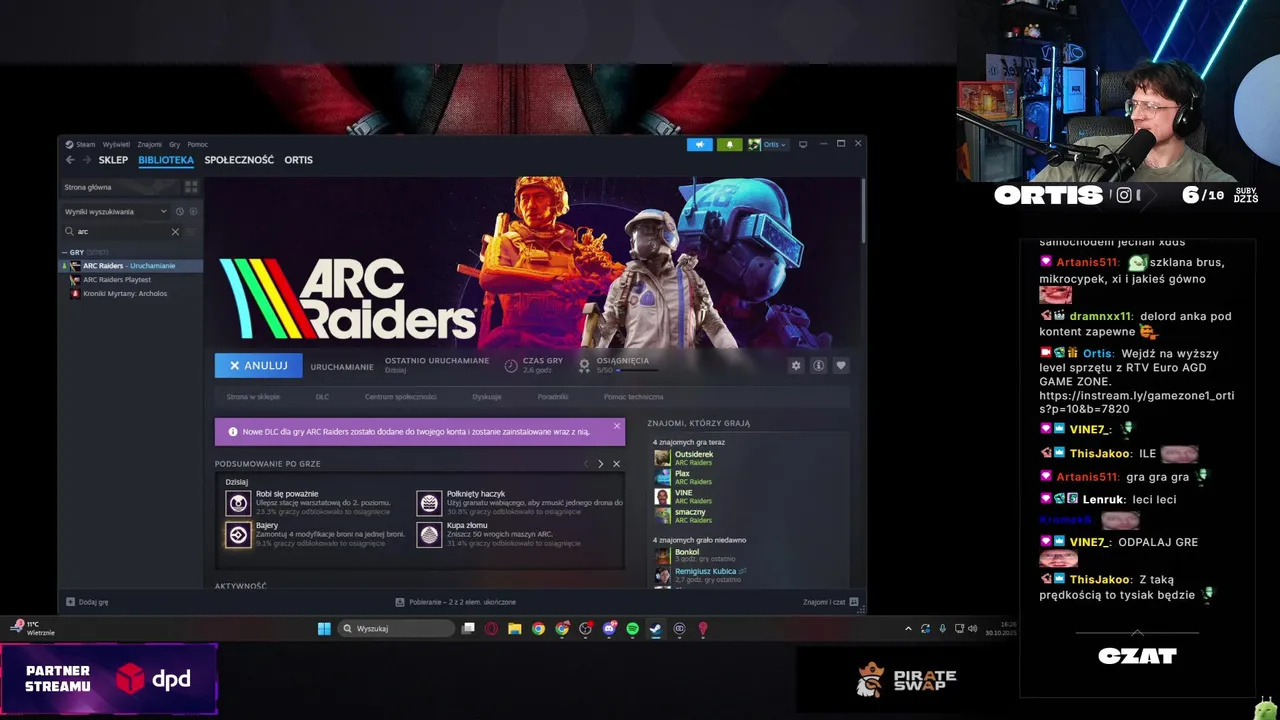Viewport: 1280px width, 720px height.
Task: Click the Steam back navigation arrow
Action: tap(70, 160)
